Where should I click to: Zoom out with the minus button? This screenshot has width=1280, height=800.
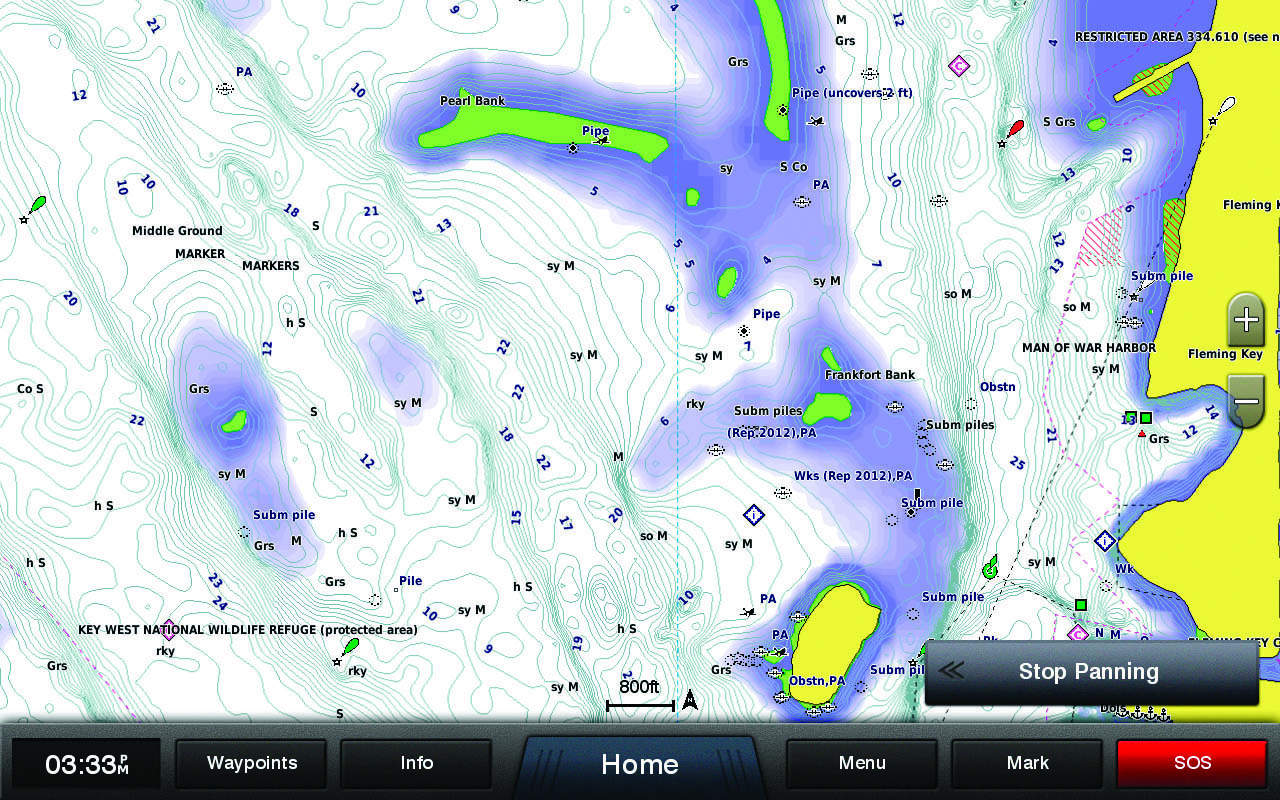pos(1246,401)
